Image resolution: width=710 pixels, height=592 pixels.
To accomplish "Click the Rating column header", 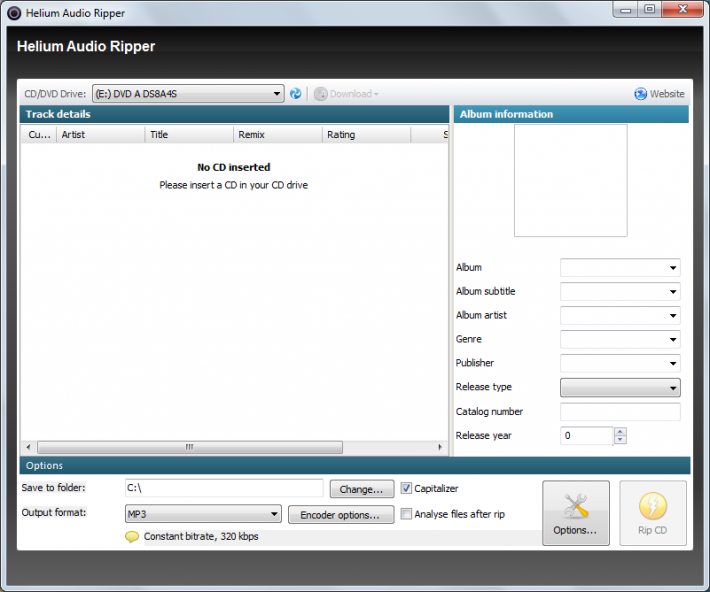I will pos(367,135).
